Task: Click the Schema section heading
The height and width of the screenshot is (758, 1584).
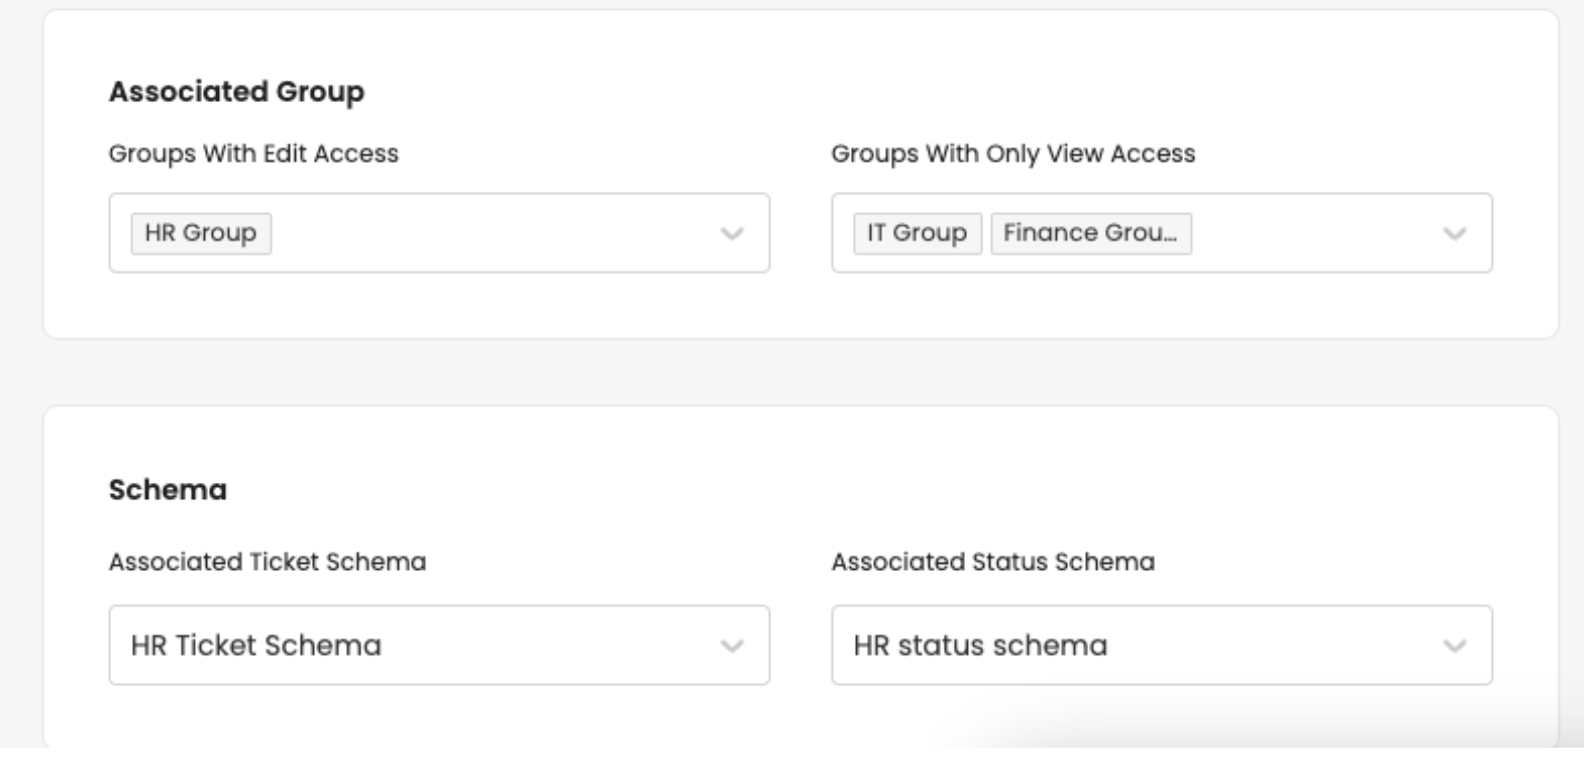Action: coord(168,490)
